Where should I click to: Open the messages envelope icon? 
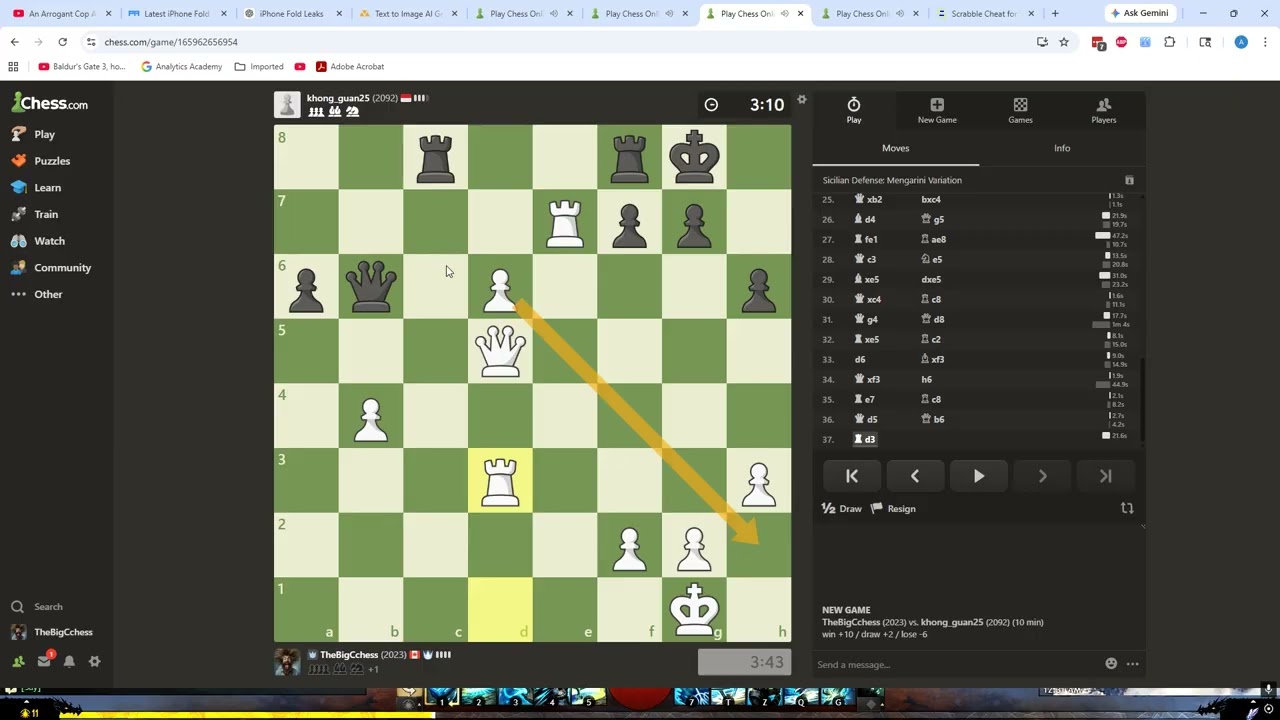click(x=44, y=661)
